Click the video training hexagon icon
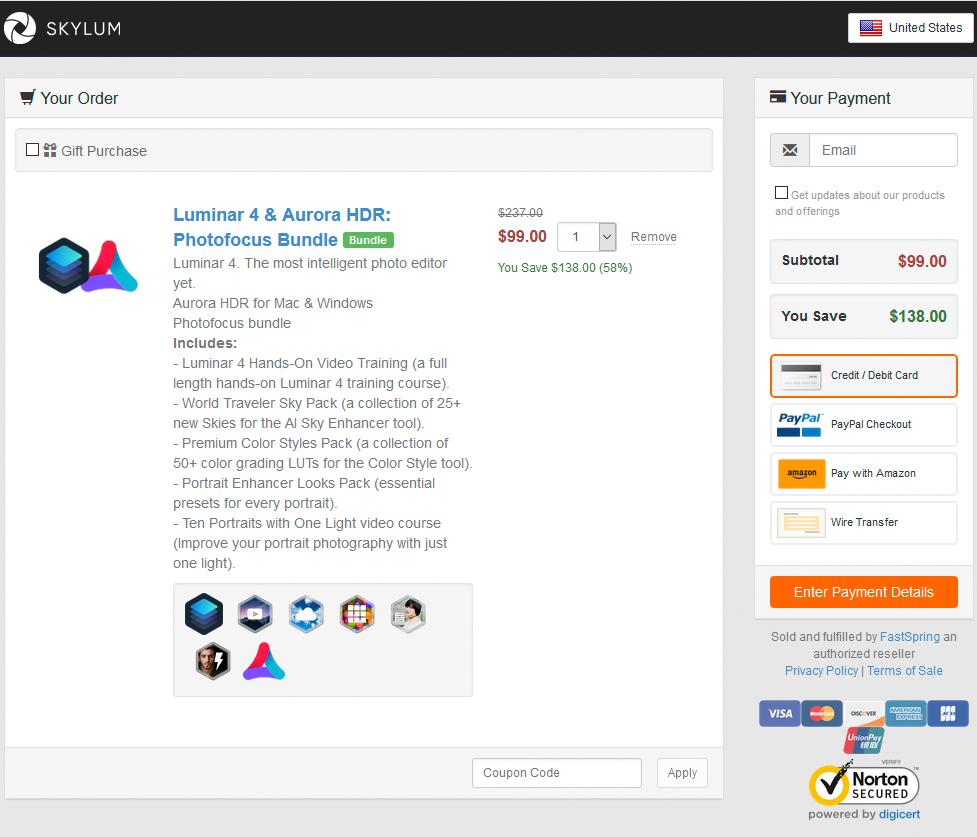The height and width of the screenshot is (837, 977). click(255, 614)
